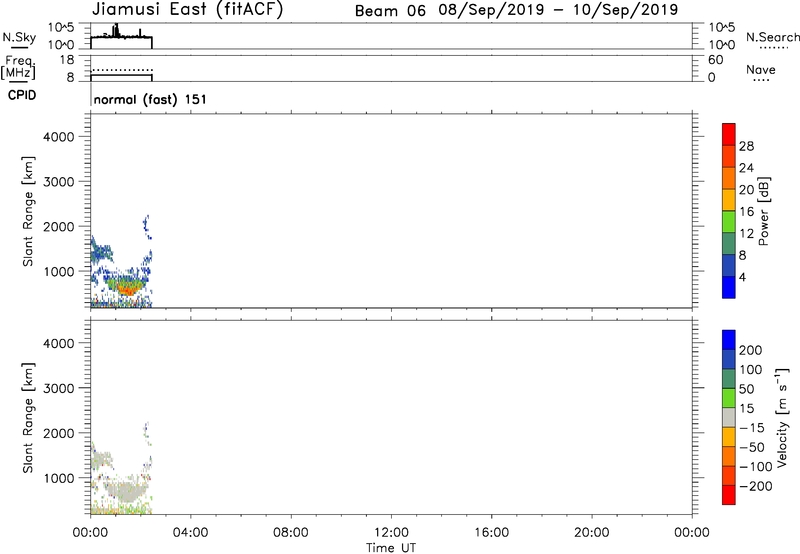This screenshot has width=800, height=554.
Task: Click the '08:00' time tick label
Action: pyautogui.click(x=291, y=533)
